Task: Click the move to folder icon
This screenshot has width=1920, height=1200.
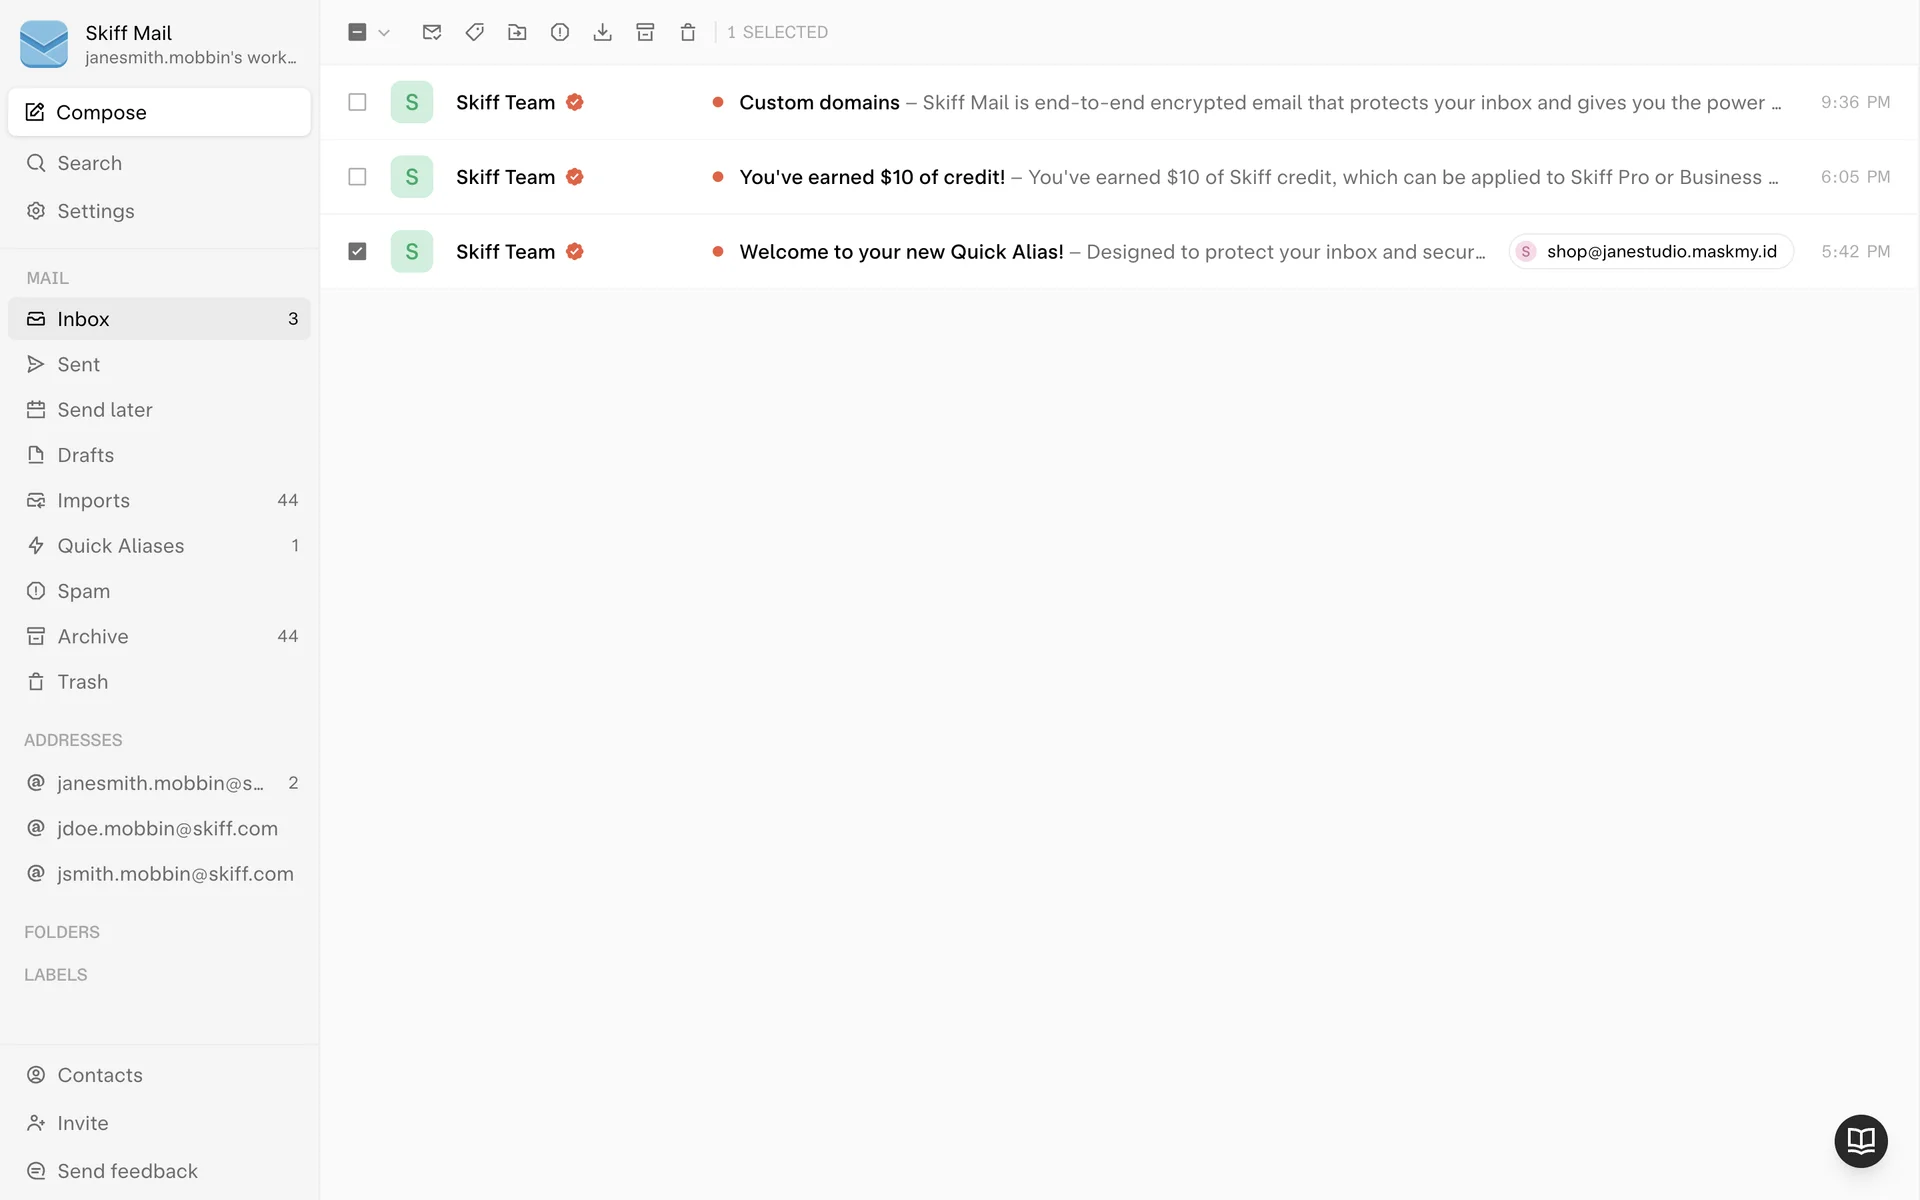Action: [517, 32]
